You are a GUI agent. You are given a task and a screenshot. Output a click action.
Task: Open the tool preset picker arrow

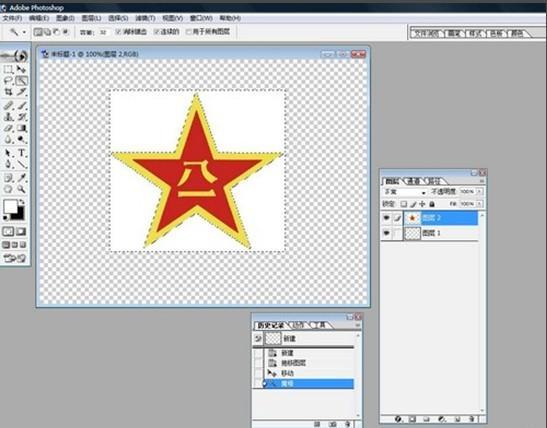pyautogui.click(x=24, y=32)
